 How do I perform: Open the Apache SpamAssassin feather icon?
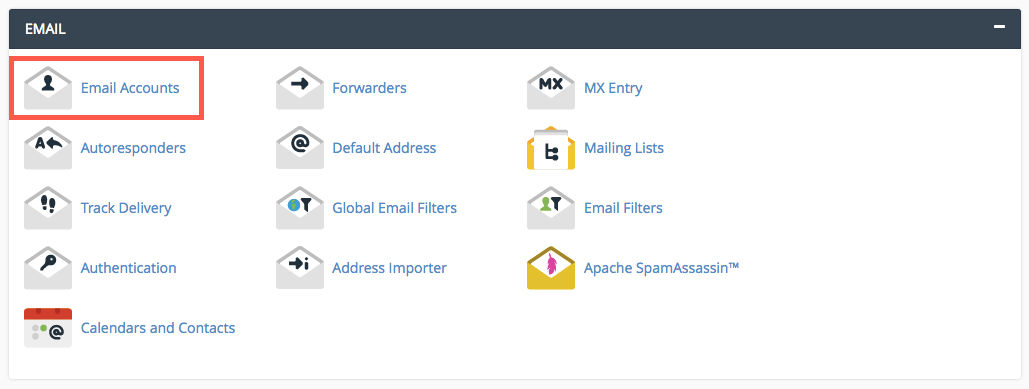click(x=551, y=268)
